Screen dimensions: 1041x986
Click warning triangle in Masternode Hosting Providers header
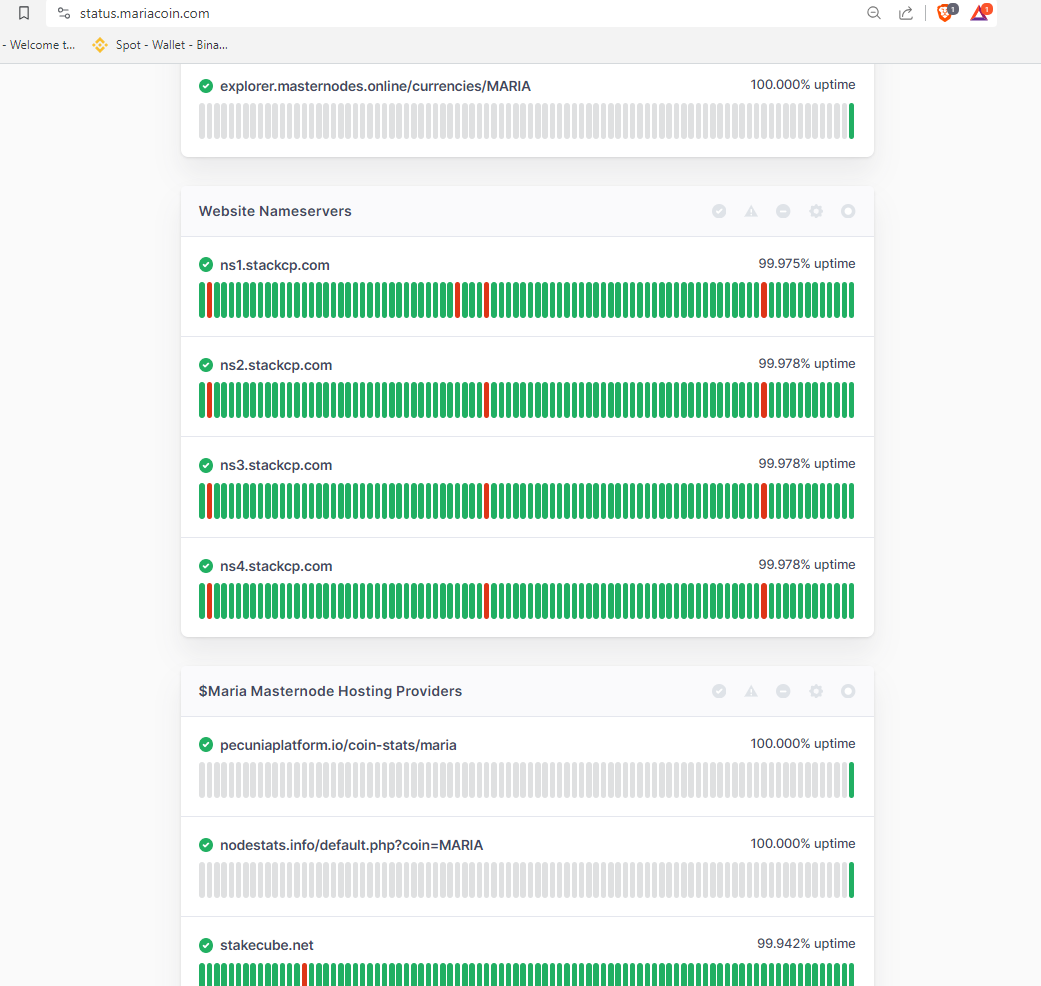point(751,691)
